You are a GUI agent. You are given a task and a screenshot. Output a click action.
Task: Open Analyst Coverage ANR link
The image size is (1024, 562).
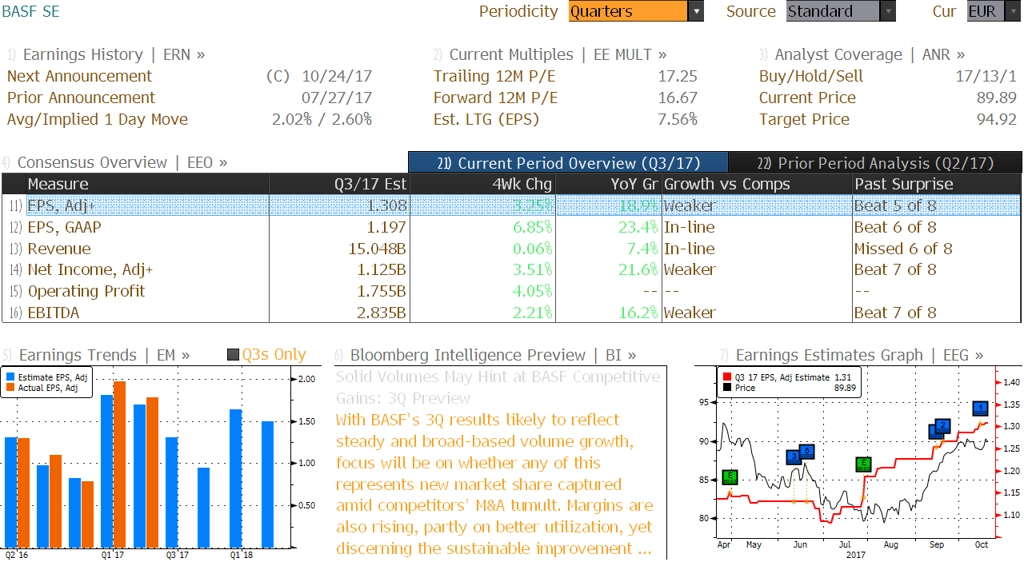(870, 54)
